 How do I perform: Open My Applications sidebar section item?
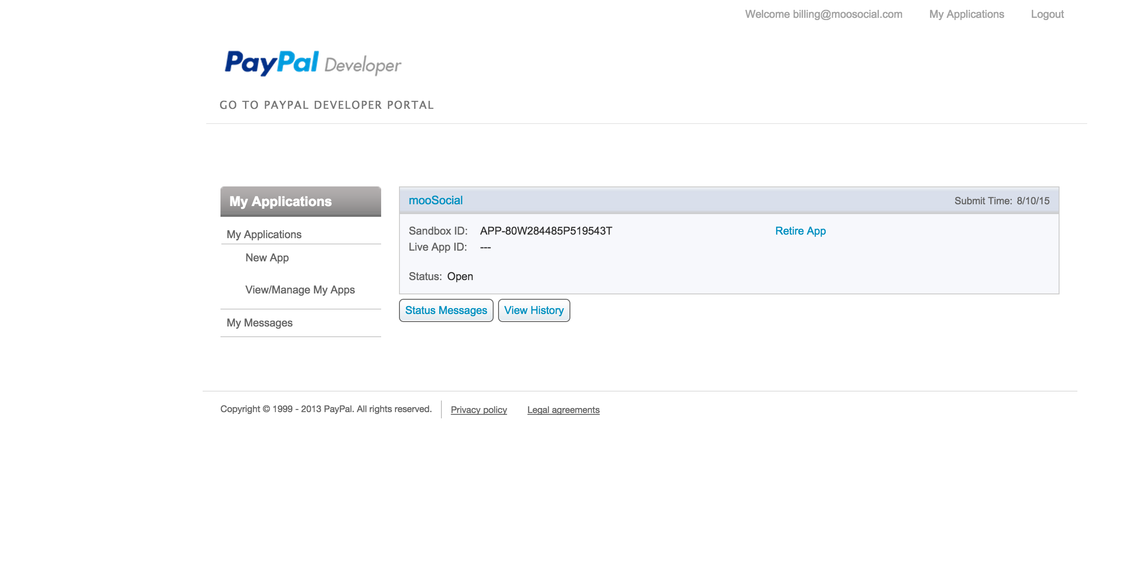tap(264, 235)
